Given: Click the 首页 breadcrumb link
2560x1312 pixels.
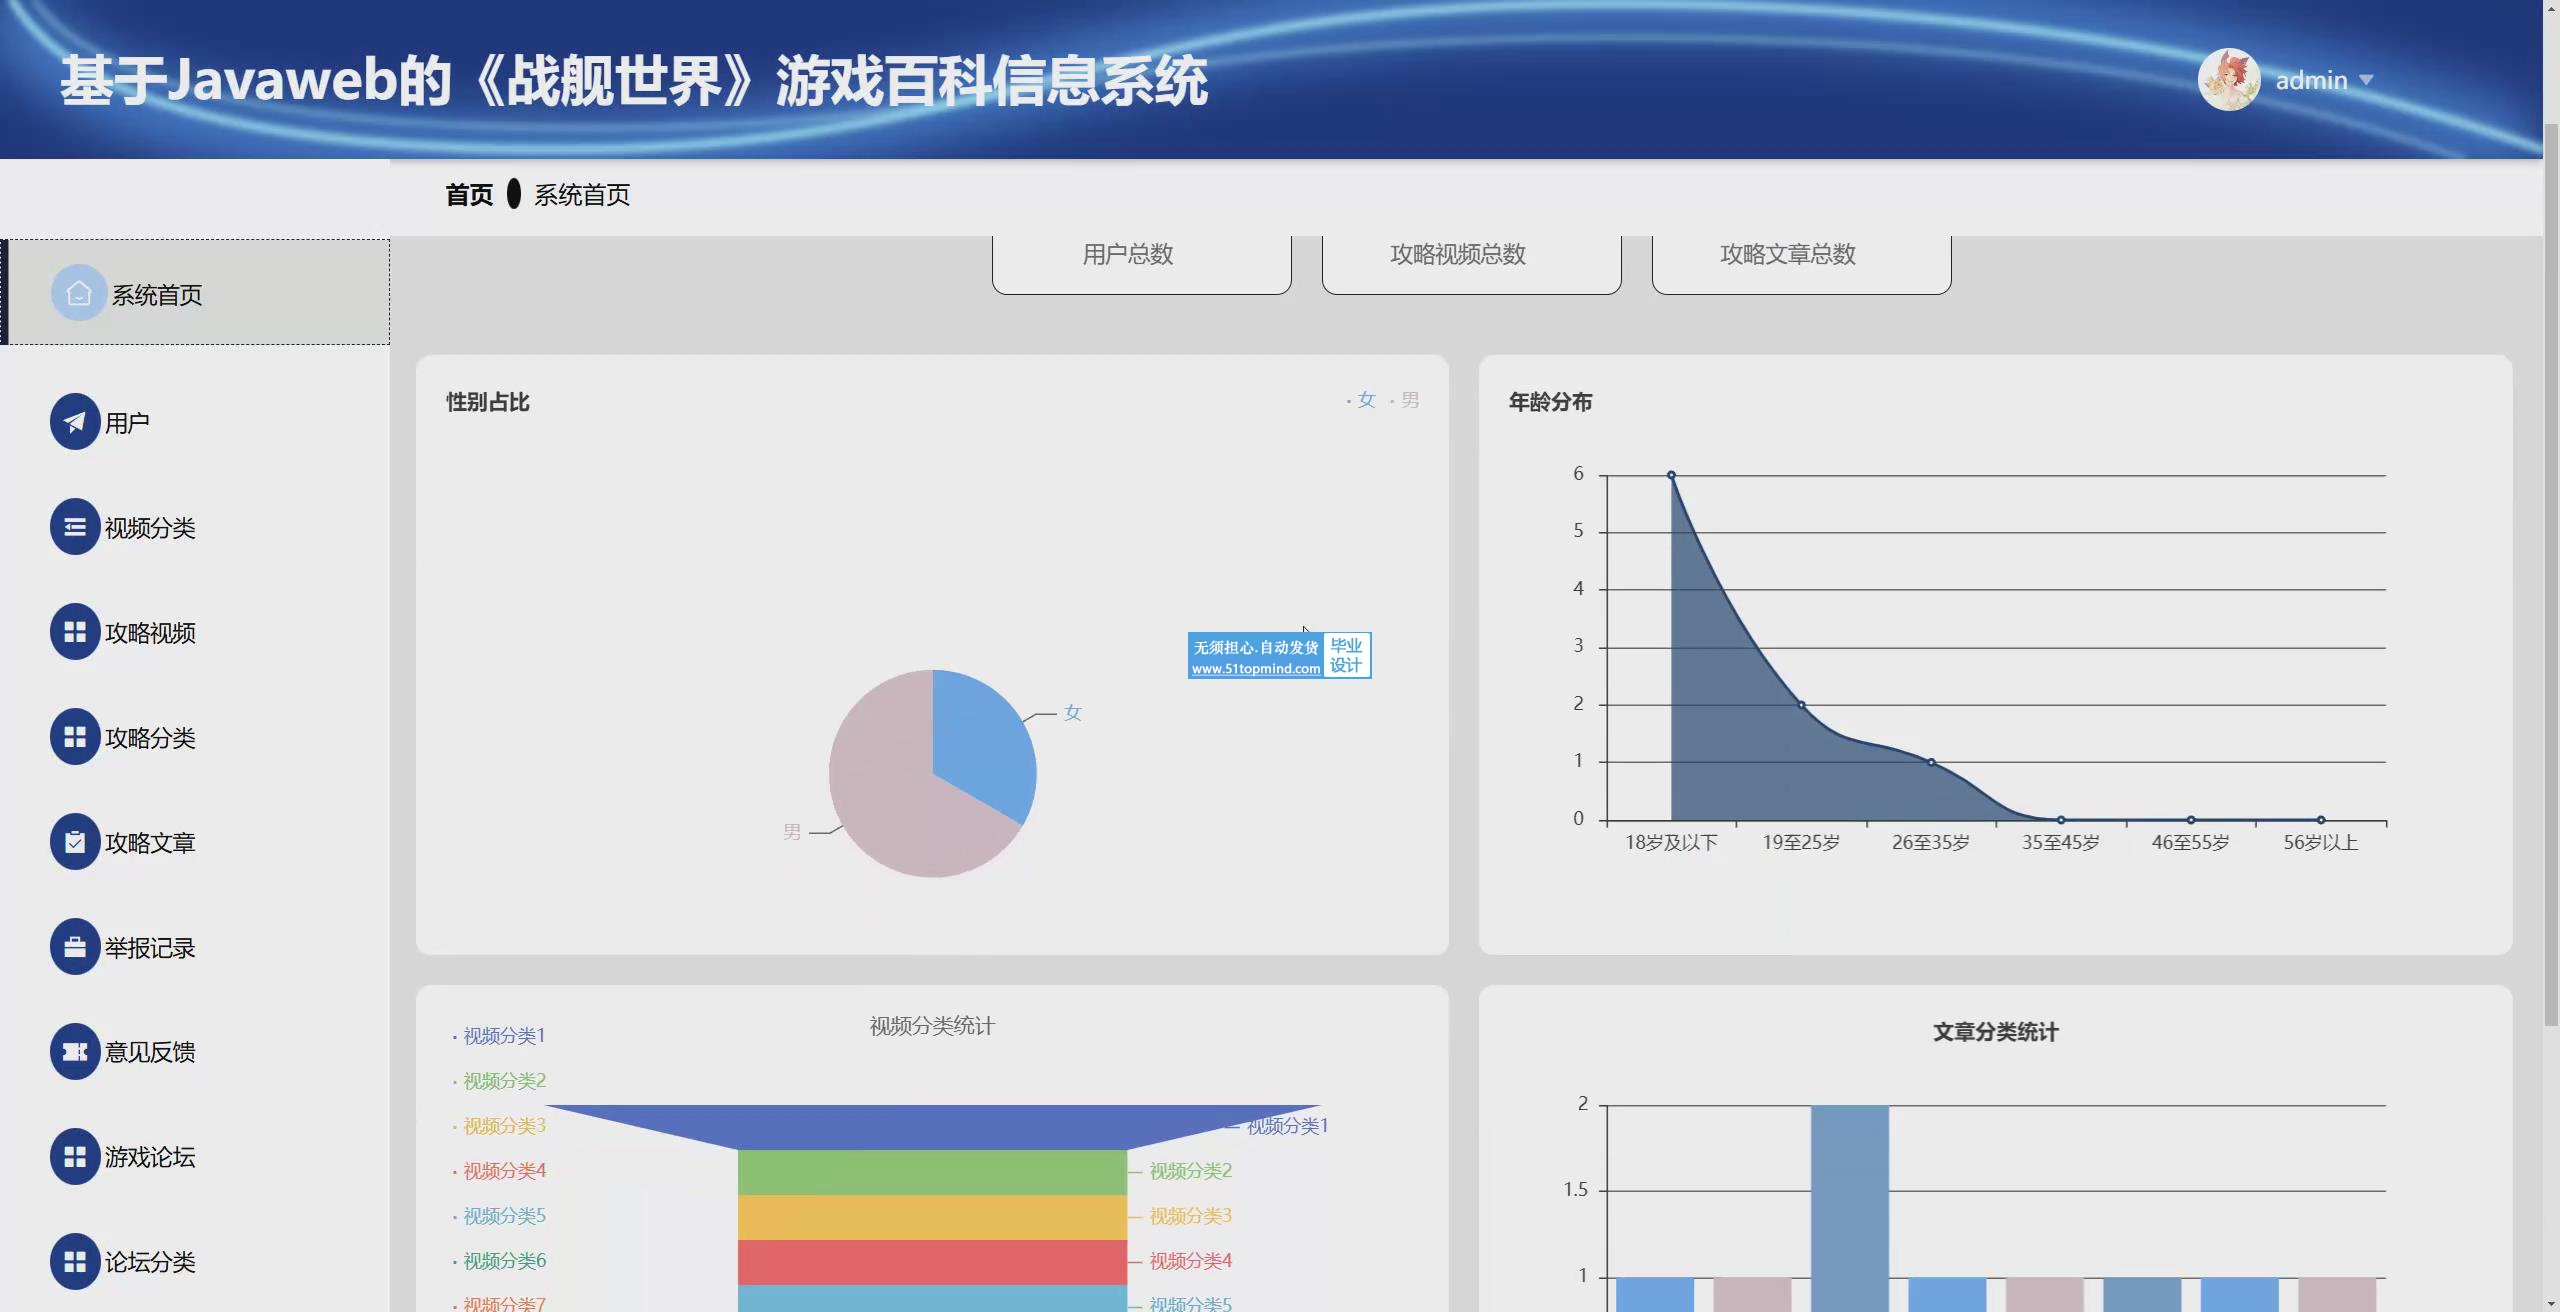Looking at the screenshot, I should [x=469, y=195].
